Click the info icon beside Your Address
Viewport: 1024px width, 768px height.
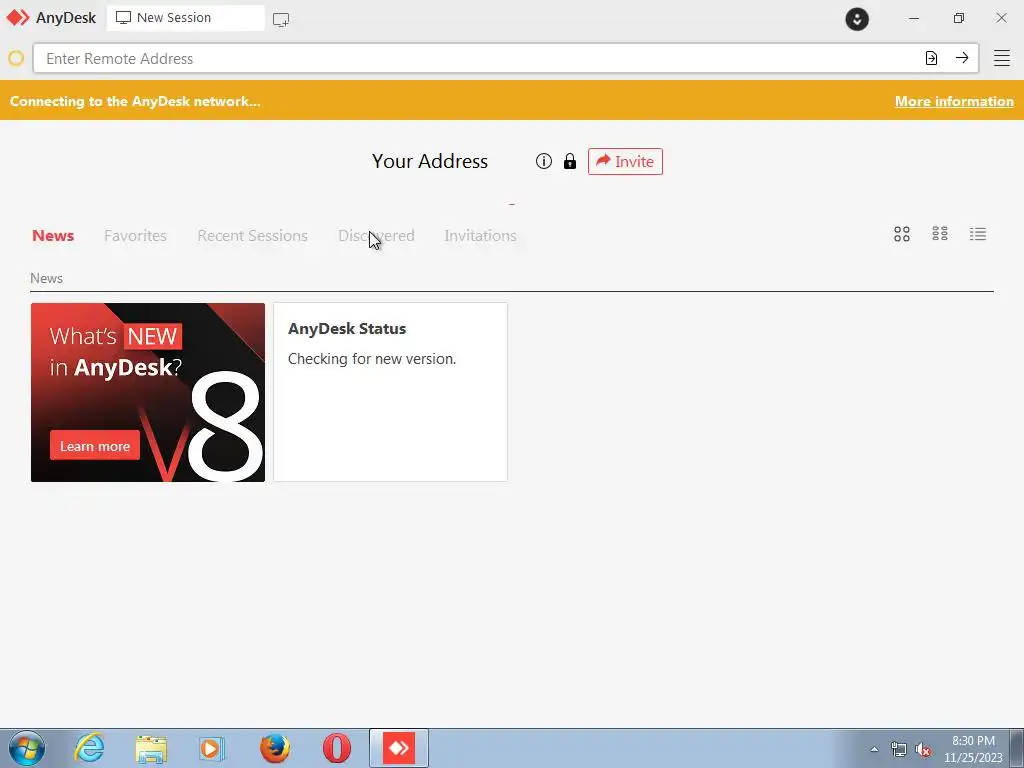[x=543, y=161]
